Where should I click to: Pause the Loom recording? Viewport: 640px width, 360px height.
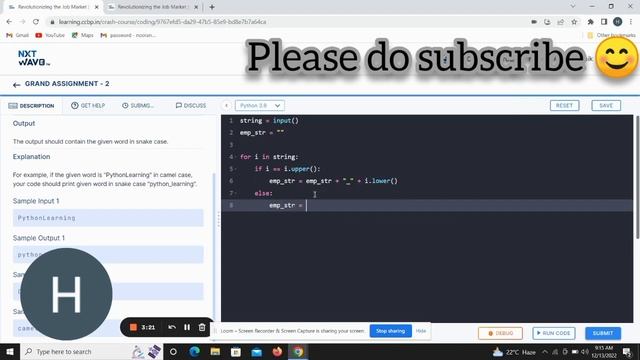click(187, 327)
